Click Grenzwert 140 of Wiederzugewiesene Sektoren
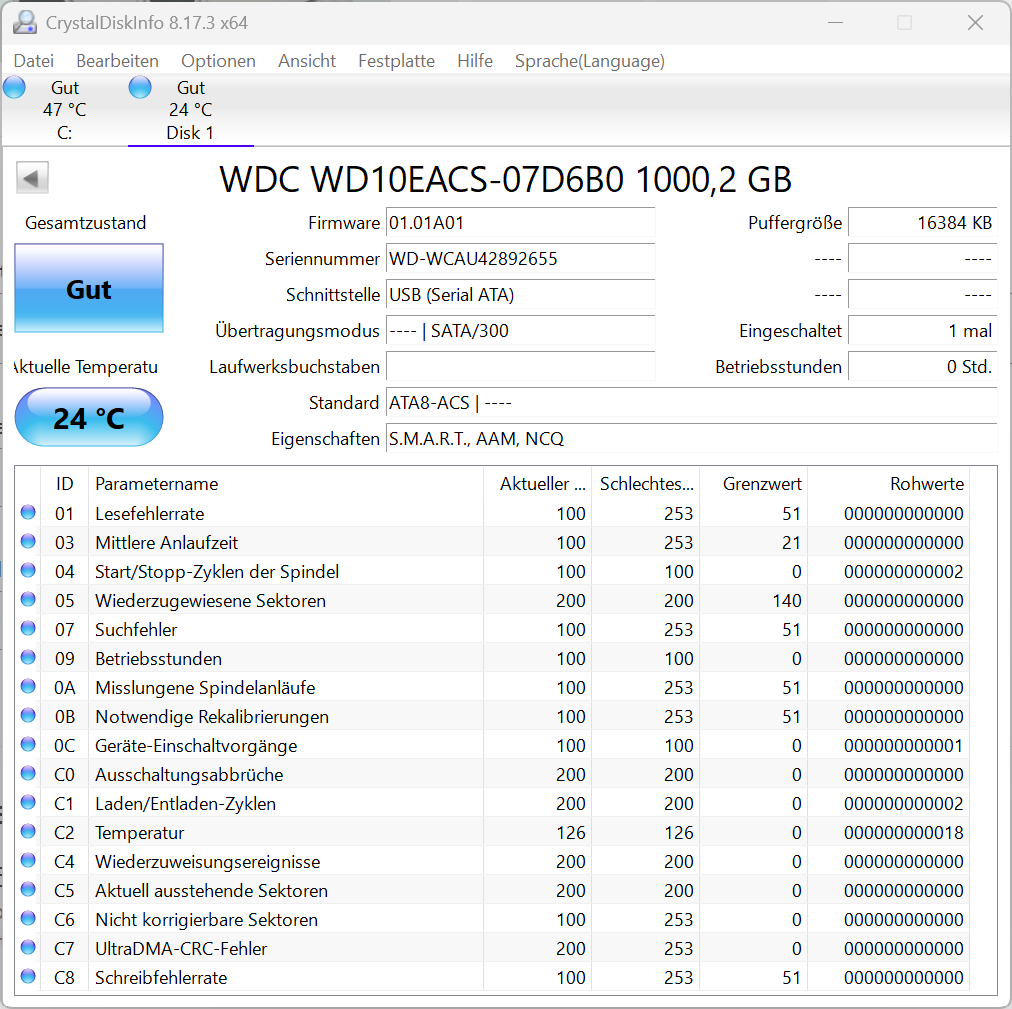This screenshot has width=1012, height=1009. pos(787,601)
